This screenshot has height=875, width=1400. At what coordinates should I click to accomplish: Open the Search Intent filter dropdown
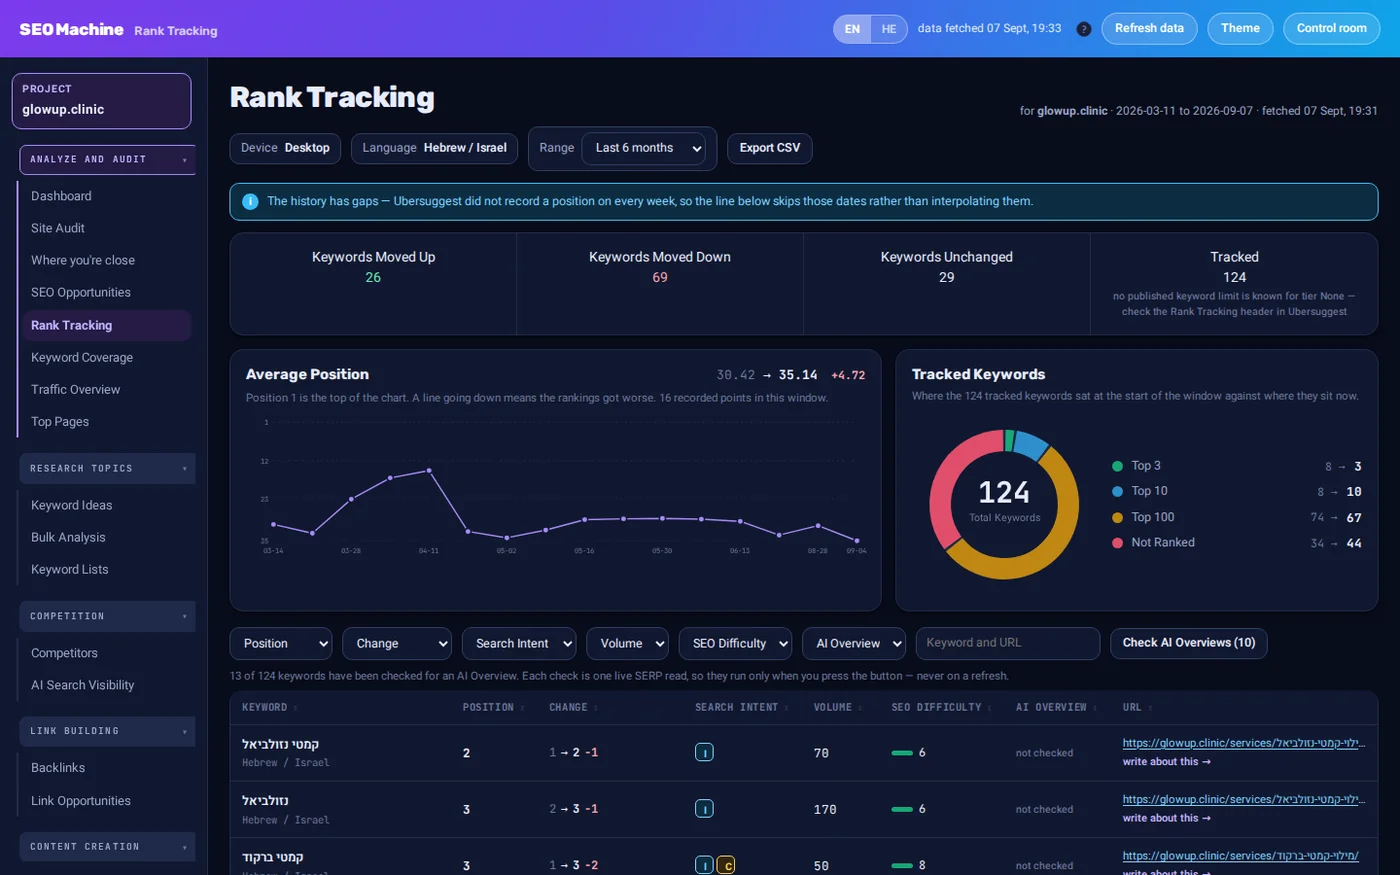519,644
